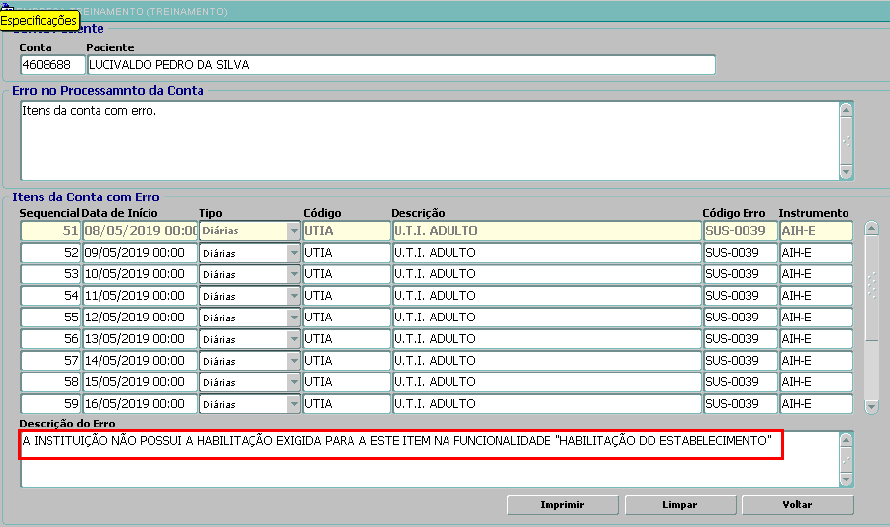Click the Conta field 4608688
The image size is (890, 527).
53,65
